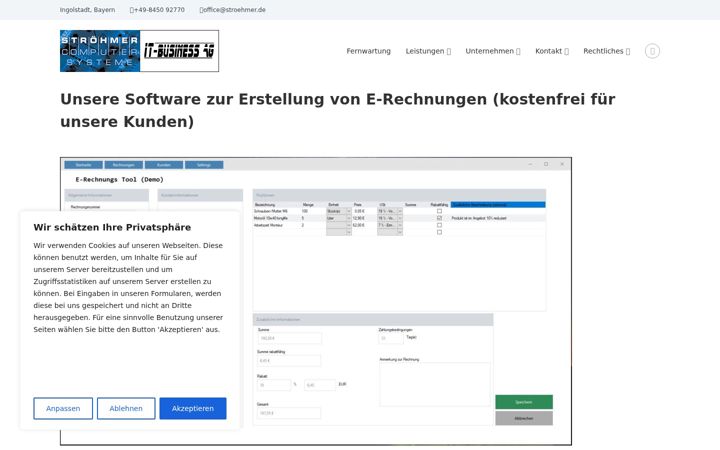Open Einheit dropdown in Schrauben Mutter M6 row
Viewport: 720px width, 450px height.
point(339,211)
